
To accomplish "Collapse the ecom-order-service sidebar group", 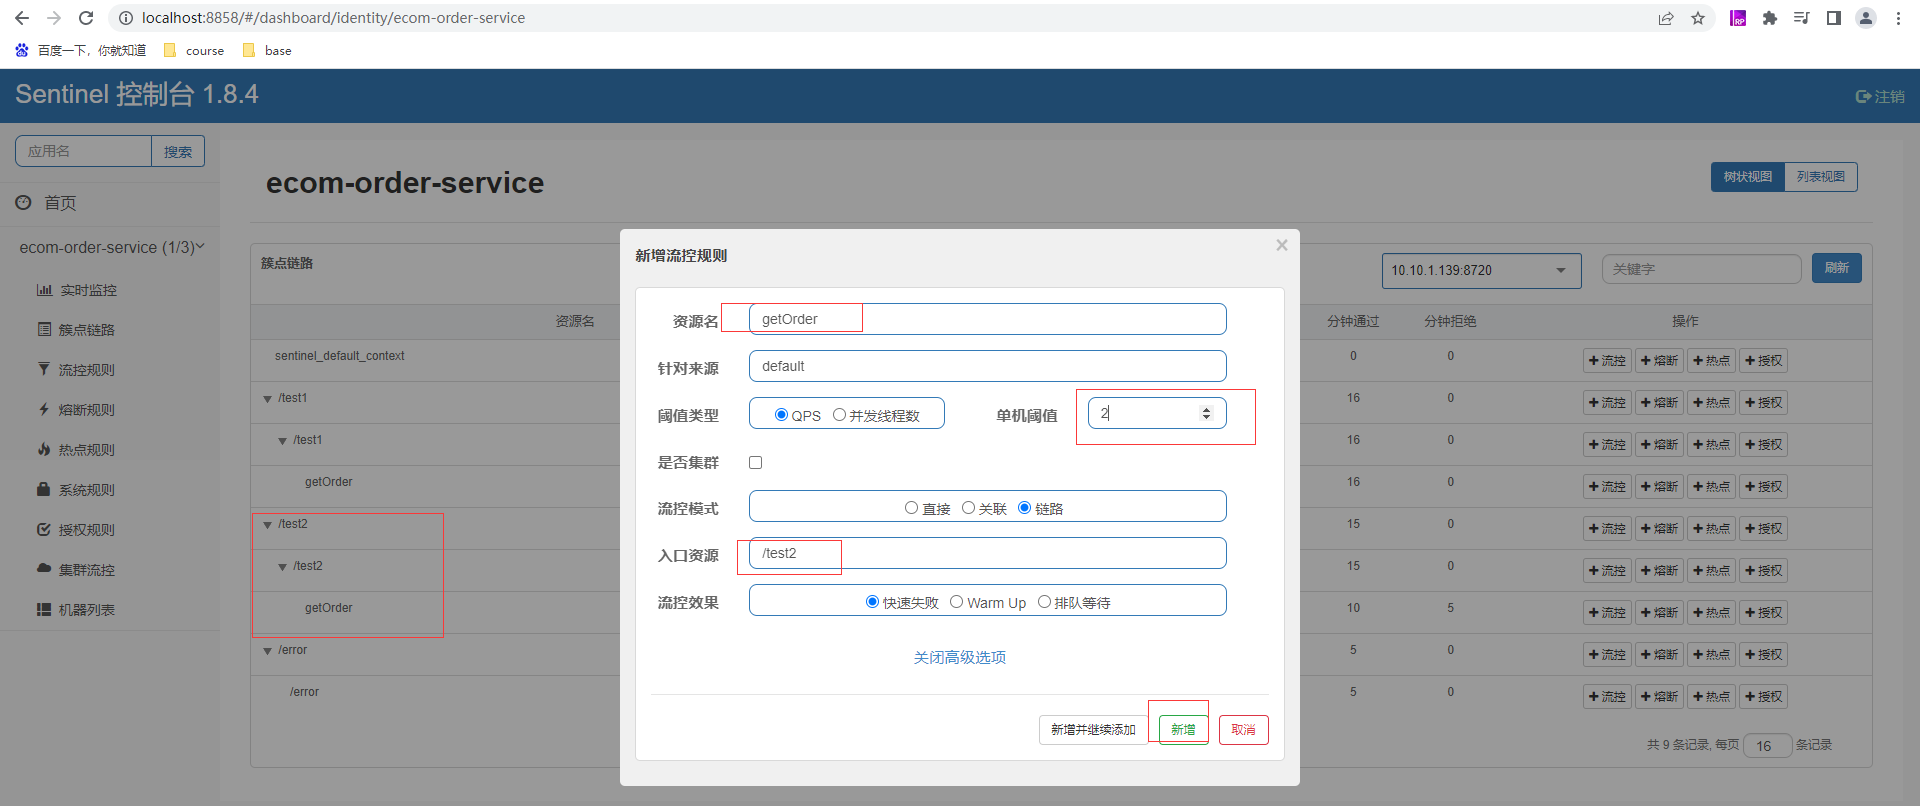I will point(112,247).
